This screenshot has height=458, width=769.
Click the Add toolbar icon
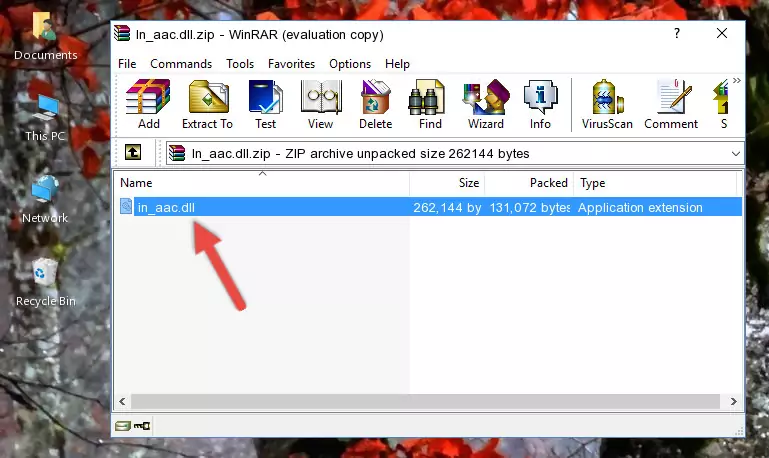tap(148, 104)
